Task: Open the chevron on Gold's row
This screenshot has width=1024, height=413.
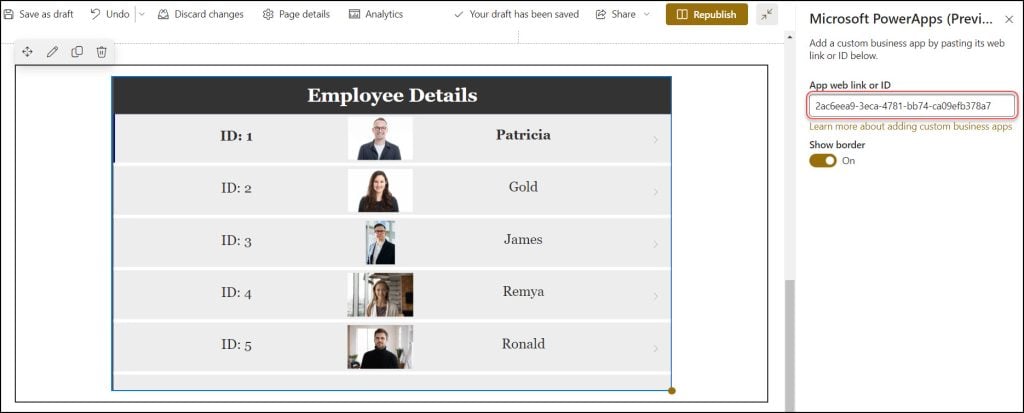Action: (x=655, y=192)
